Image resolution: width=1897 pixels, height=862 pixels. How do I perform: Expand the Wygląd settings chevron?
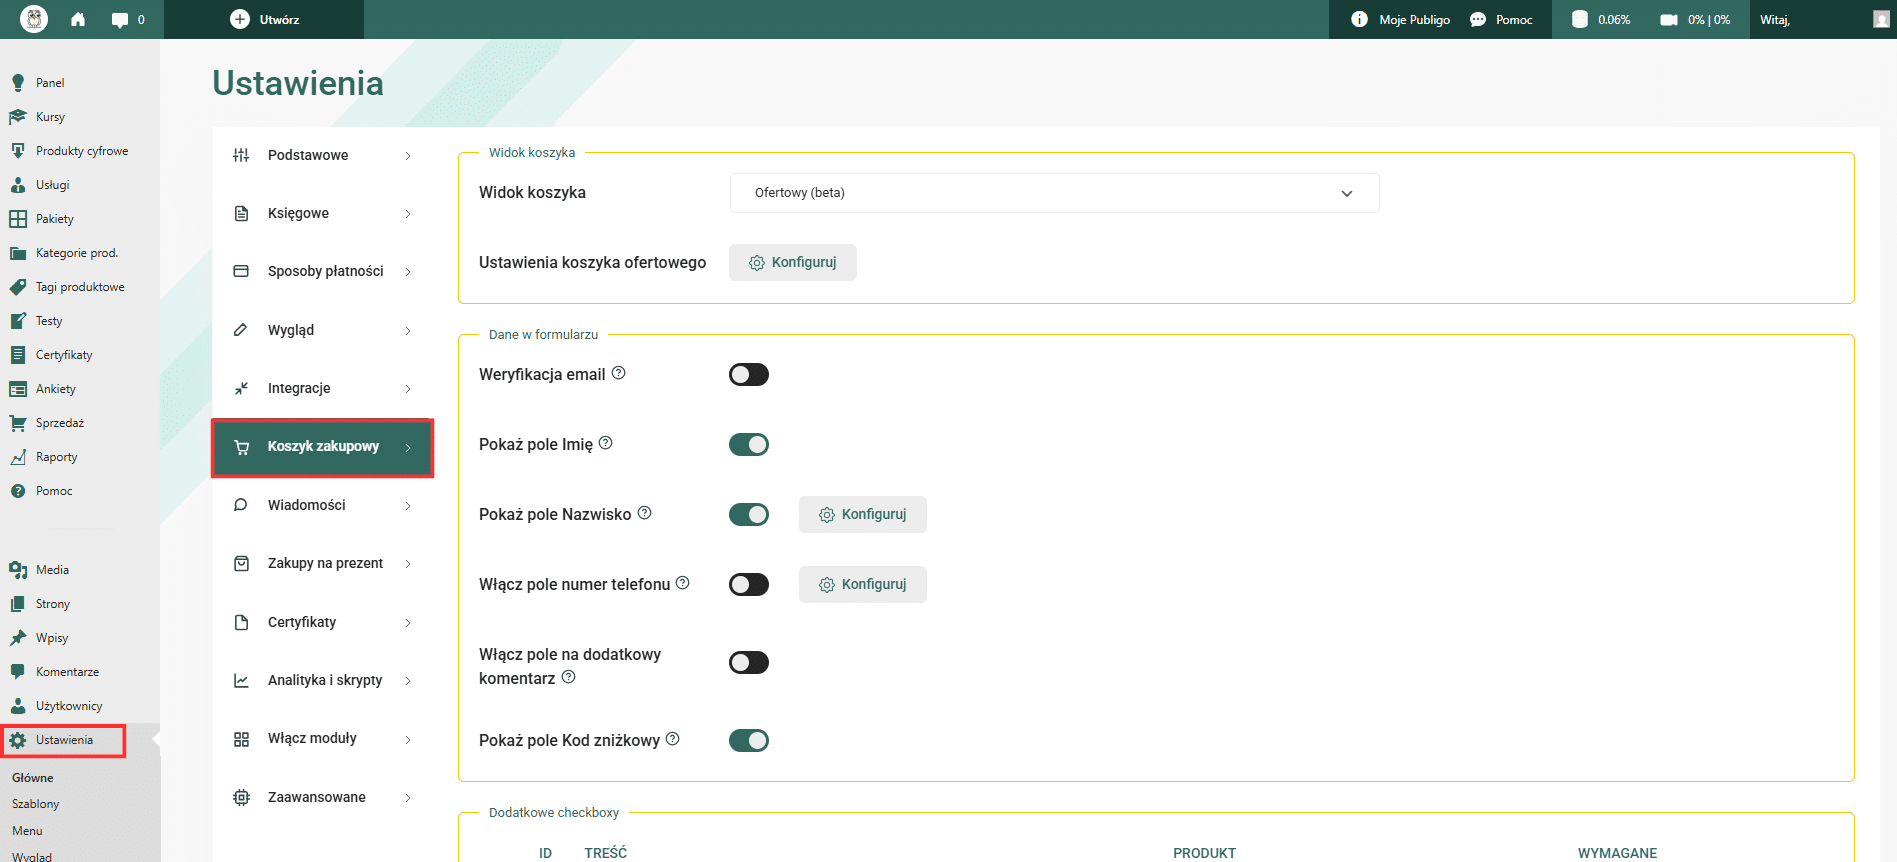point(408,331)
